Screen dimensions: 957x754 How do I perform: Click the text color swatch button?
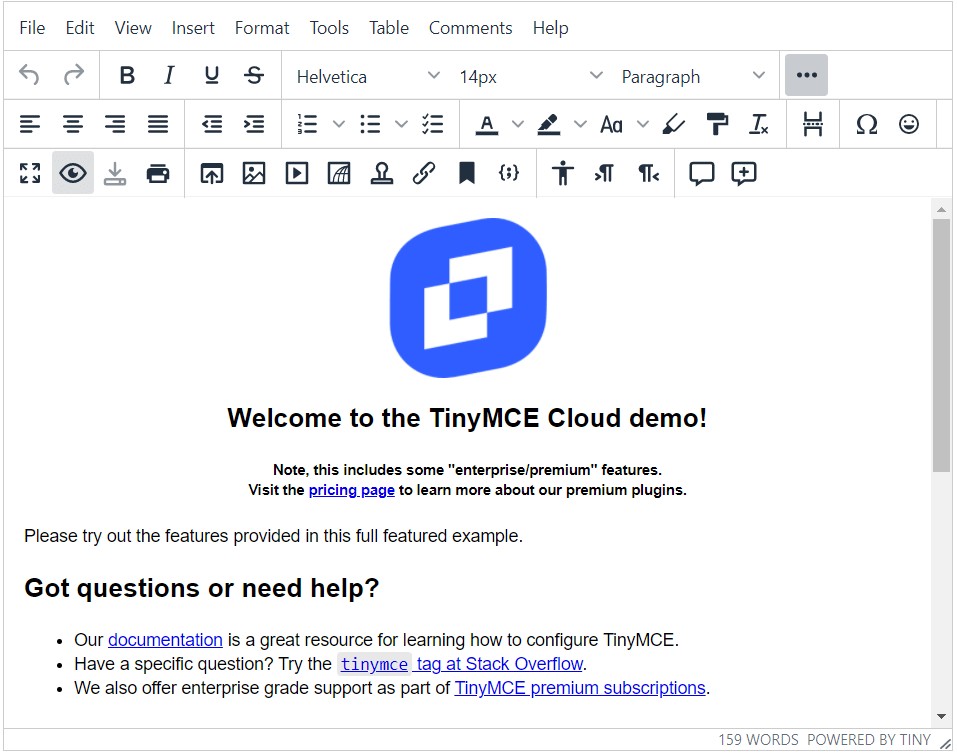(x=487, y=124)
